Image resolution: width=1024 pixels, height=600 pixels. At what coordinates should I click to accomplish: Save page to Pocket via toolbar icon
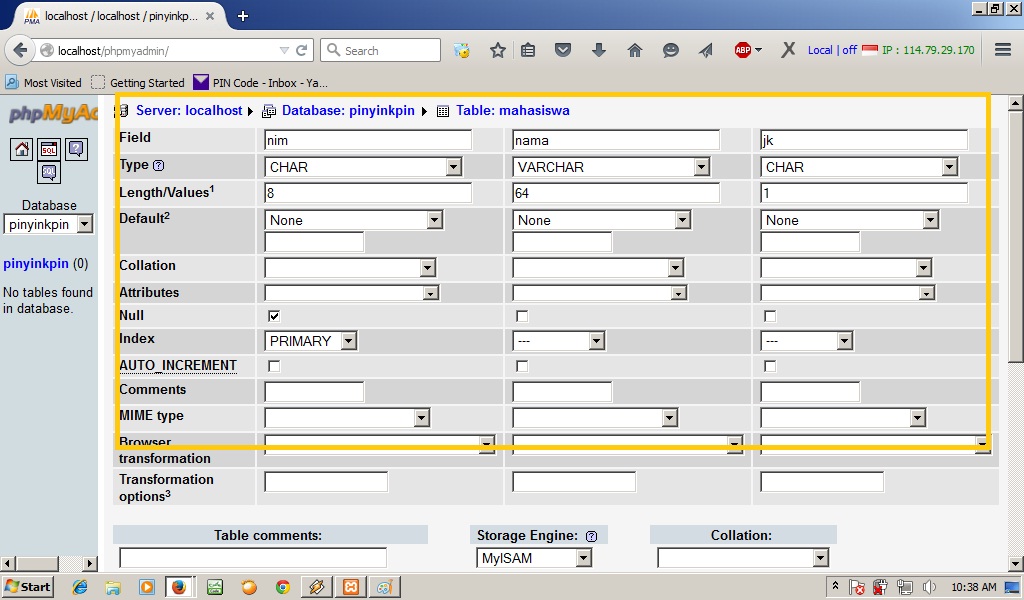(x=563, y=49)
